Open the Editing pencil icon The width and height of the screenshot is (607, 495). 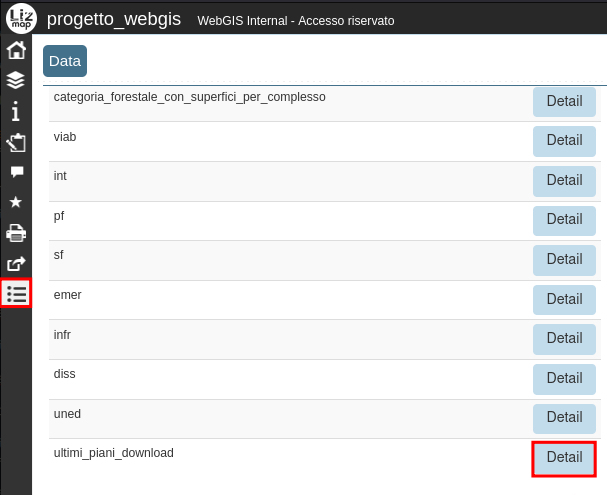click(x=16, y=142)
